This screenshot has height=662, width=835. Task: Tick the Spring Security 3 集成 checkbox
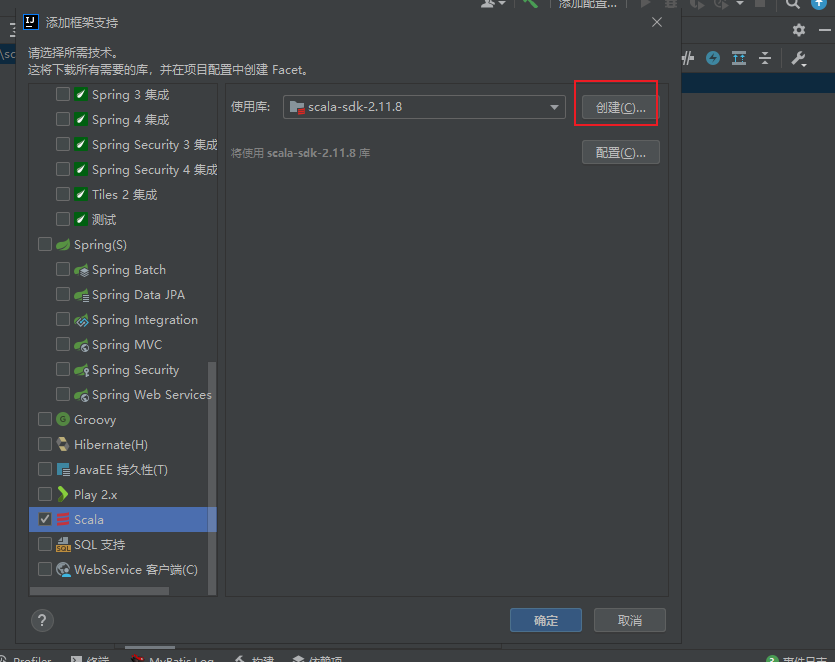[63, 144]
